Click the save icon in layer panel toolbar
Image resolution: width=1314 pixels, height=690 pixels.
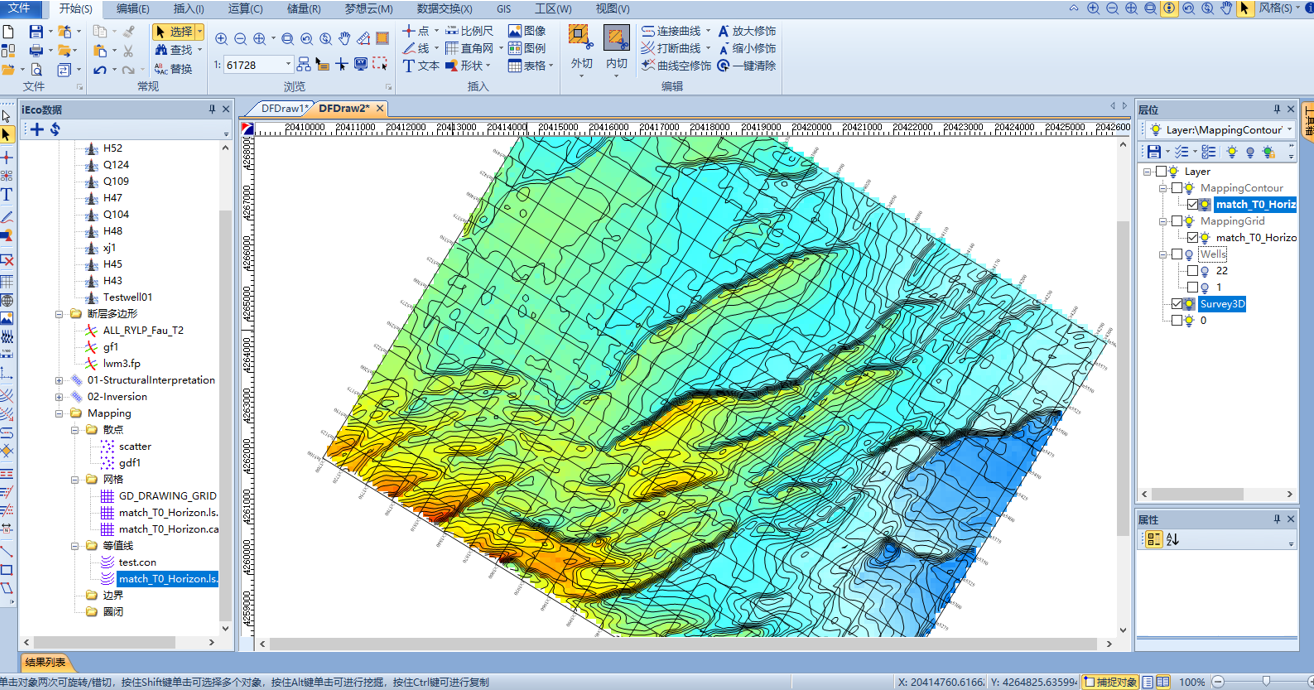click(1154, 152)
